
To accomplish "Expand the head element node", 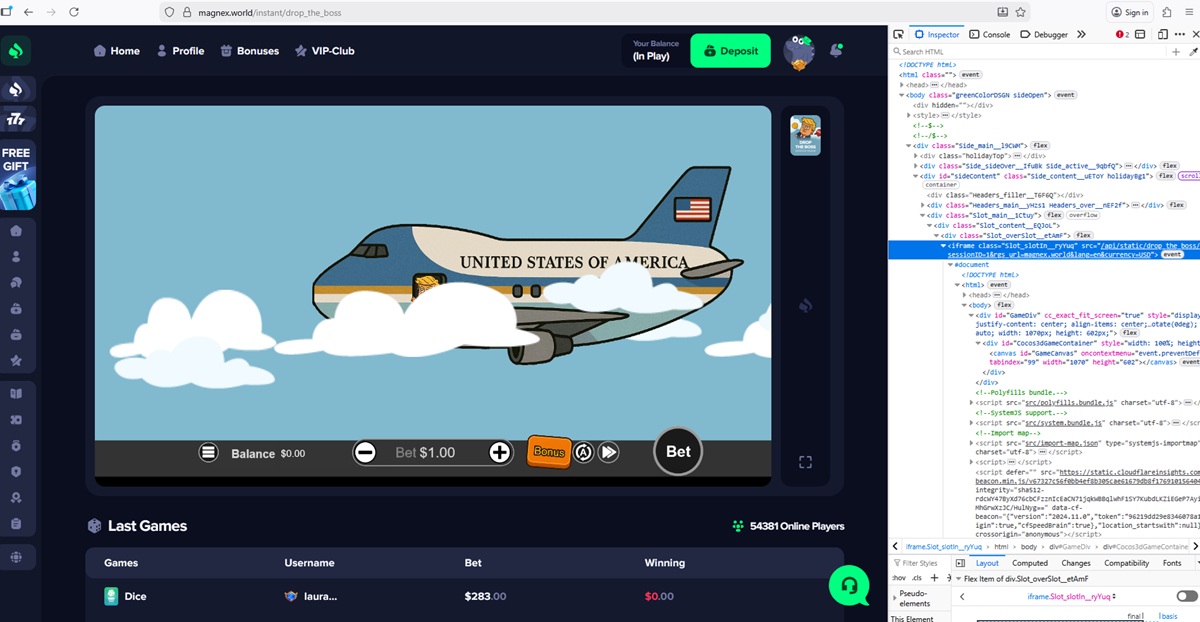I will click(902, 85).
